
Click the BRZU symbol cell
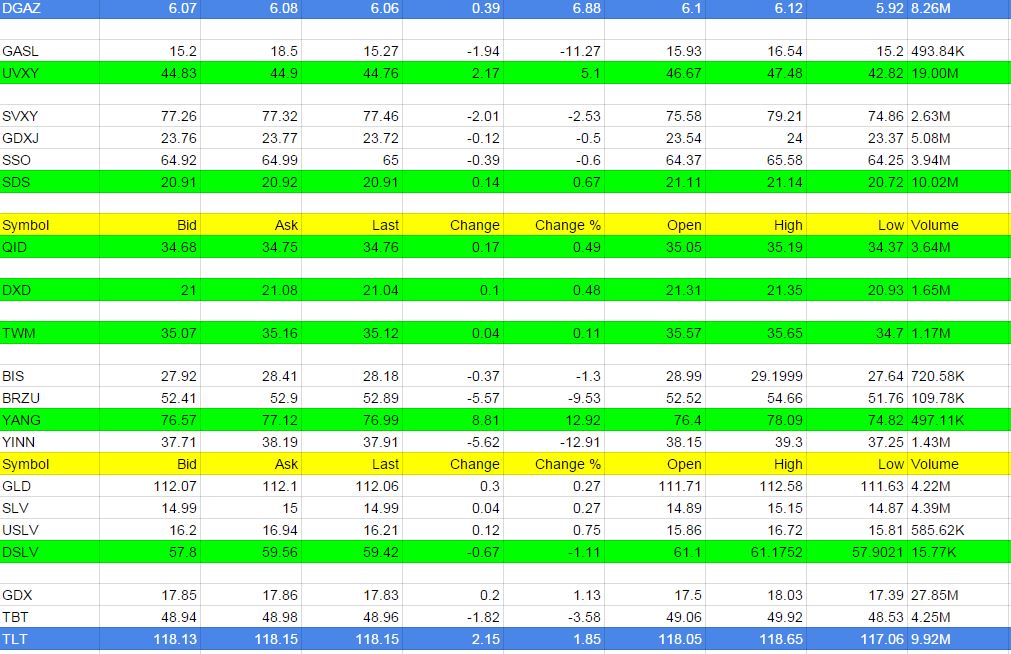50,398
